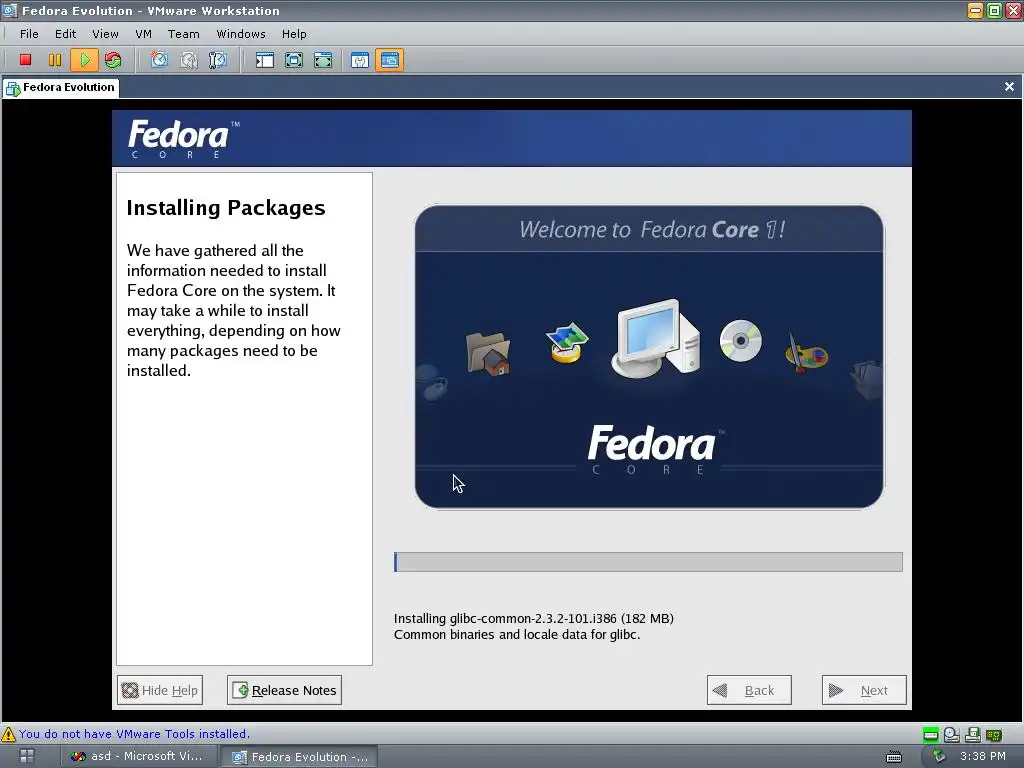Click the red Power Off toolbar button
Image resolution: width=1024 pixels, height=768 pixels.
coord(25,60)
